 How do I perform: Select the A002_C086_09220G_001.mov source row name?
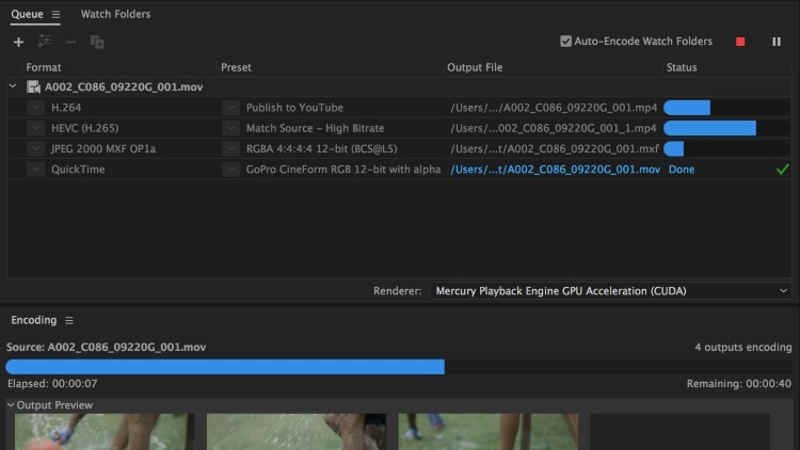[x=124, y=87]
